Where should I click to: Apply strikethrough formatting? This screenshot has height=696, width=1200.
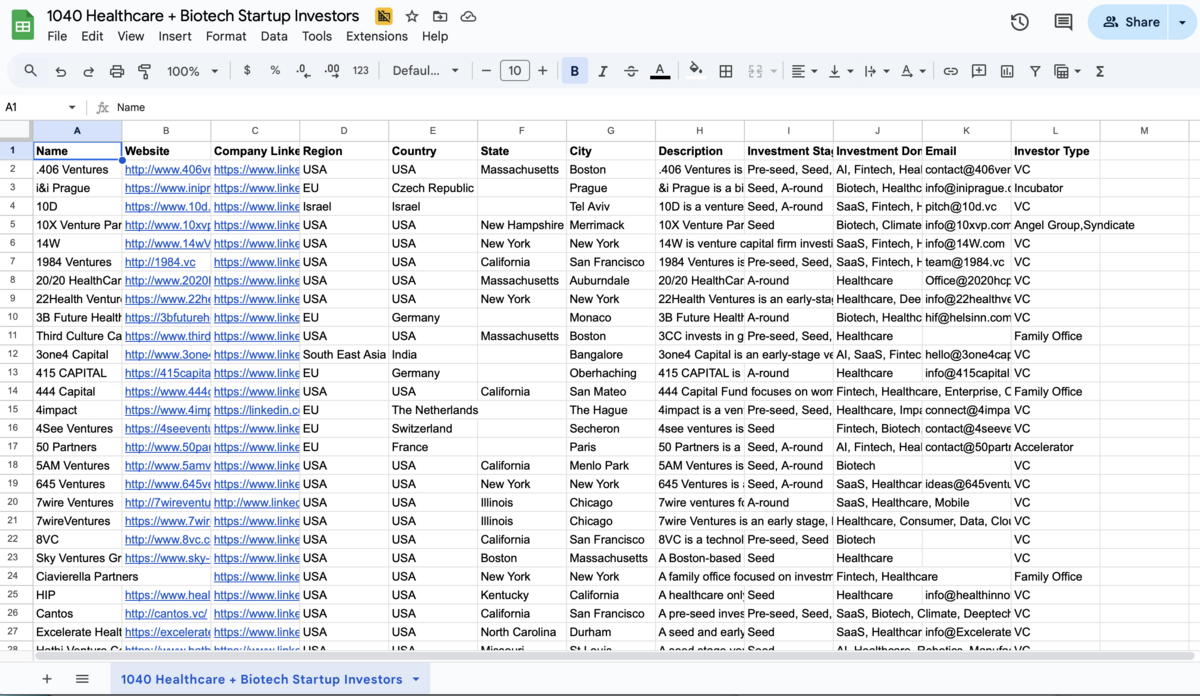click(x=630, y=71)
